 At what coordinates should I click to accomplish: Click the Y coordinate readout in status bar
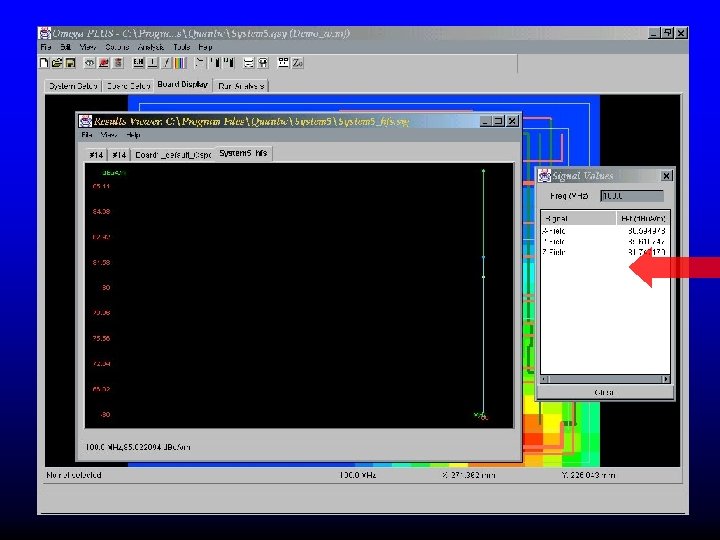(x=589, y=475)
